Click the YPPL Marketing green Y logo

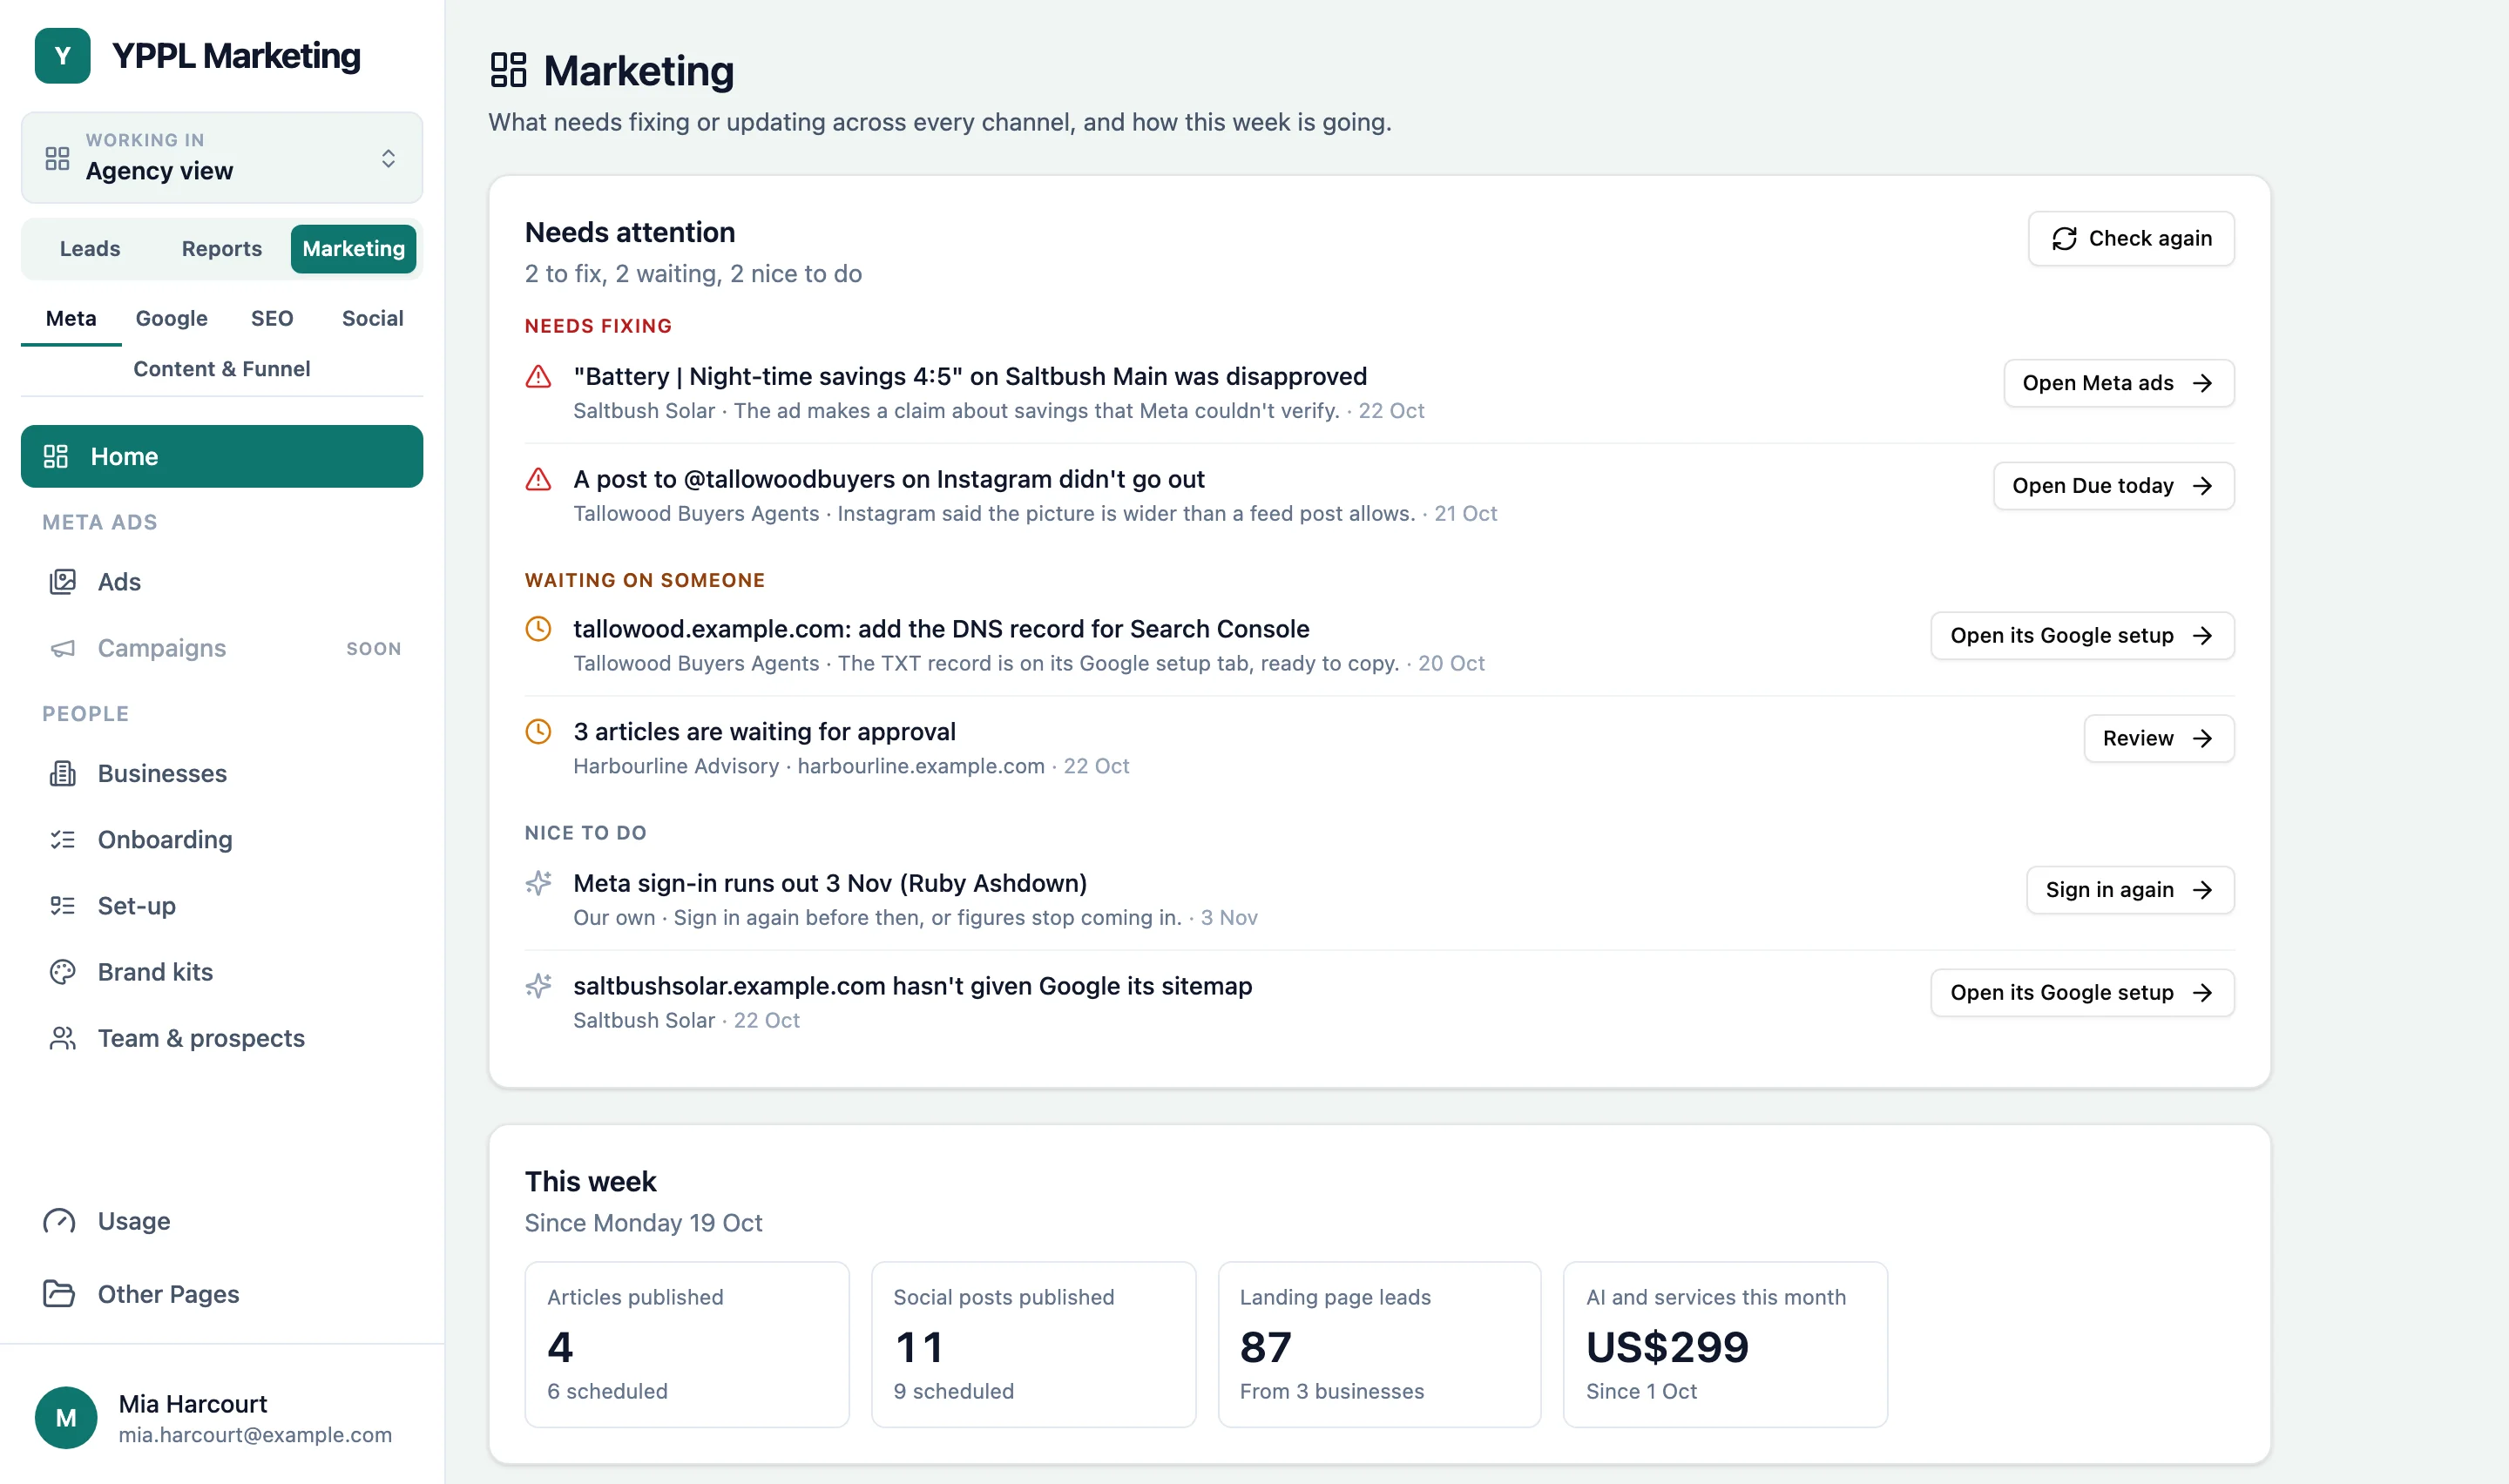[62, 56]
